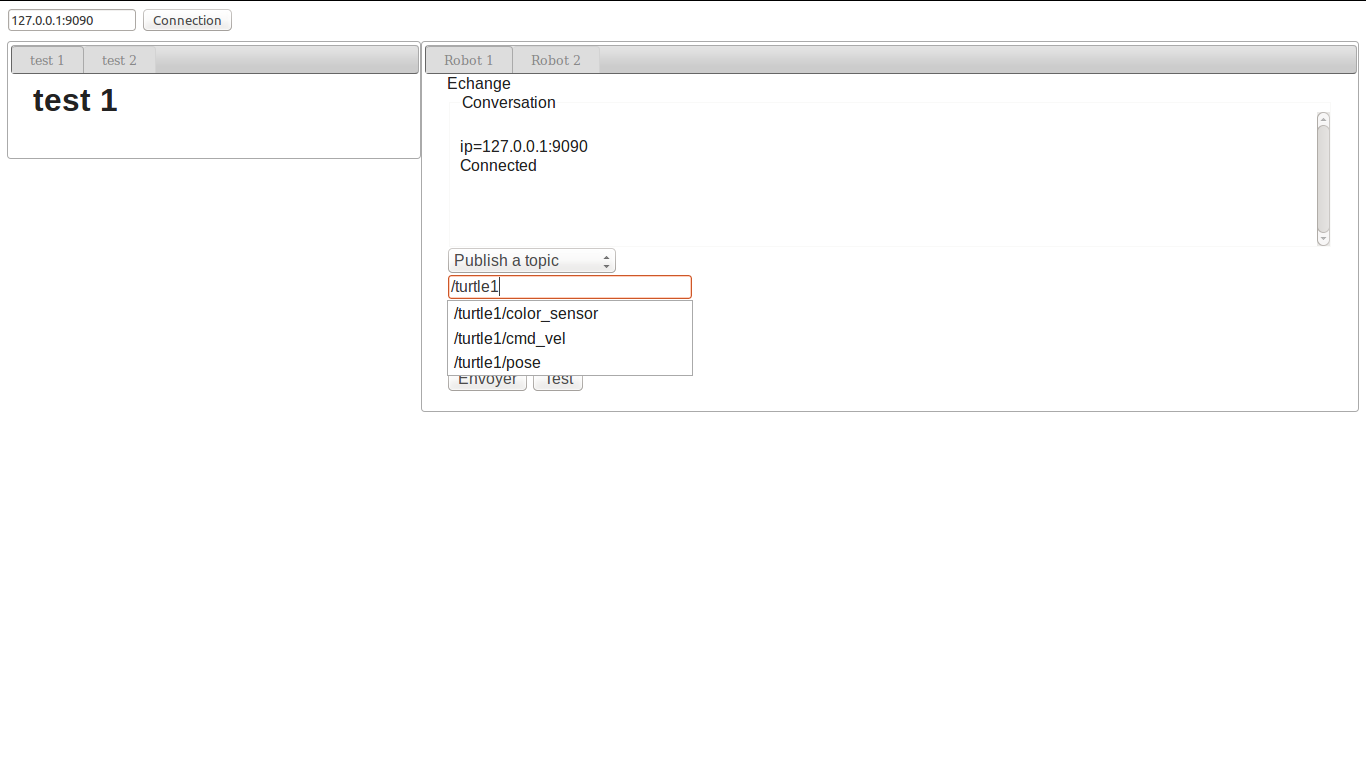
Task: Click the IP address input field
Action: point(71,20)
